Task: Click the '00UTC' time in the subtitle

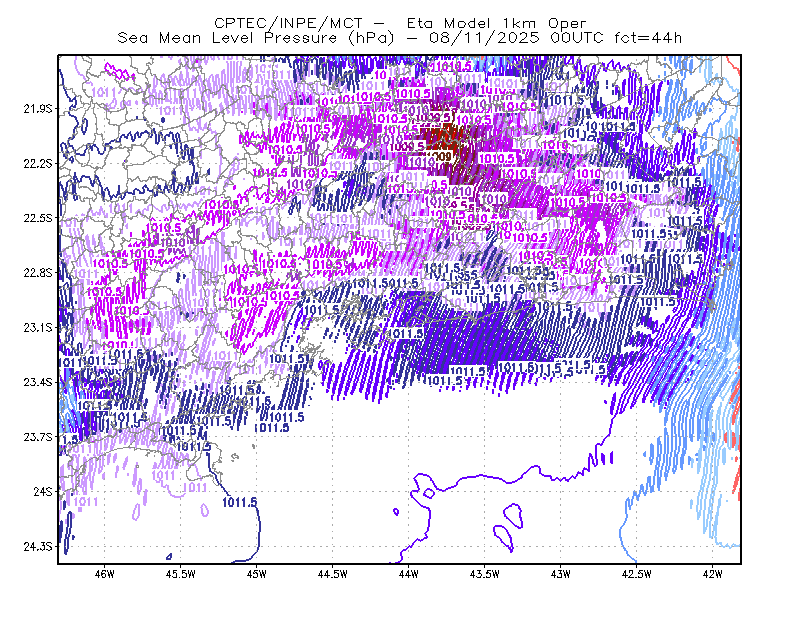Action: (577, 38)
